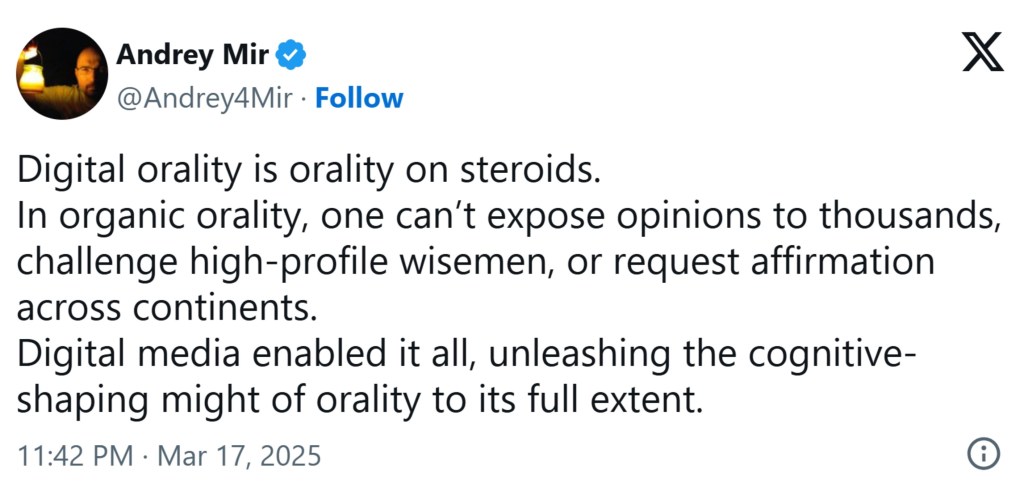
Task: Click the word "steroids" in the post
Action: click(x=527, y=170)
